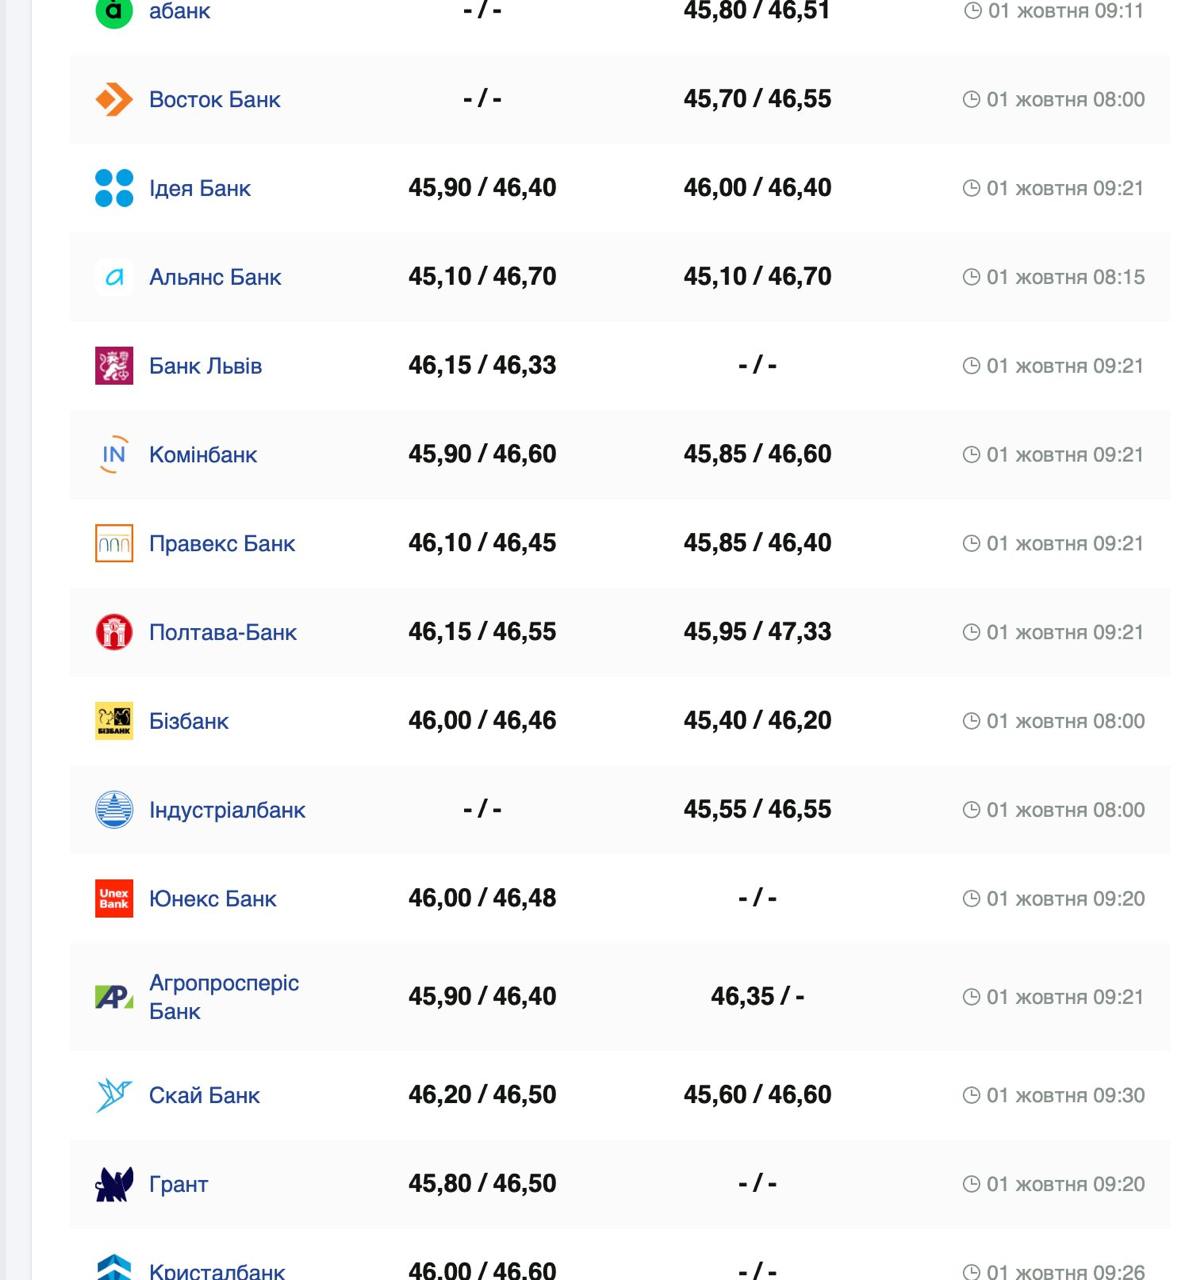Open the Кристалбанк link
1193x1280 pixels.
216,1271
